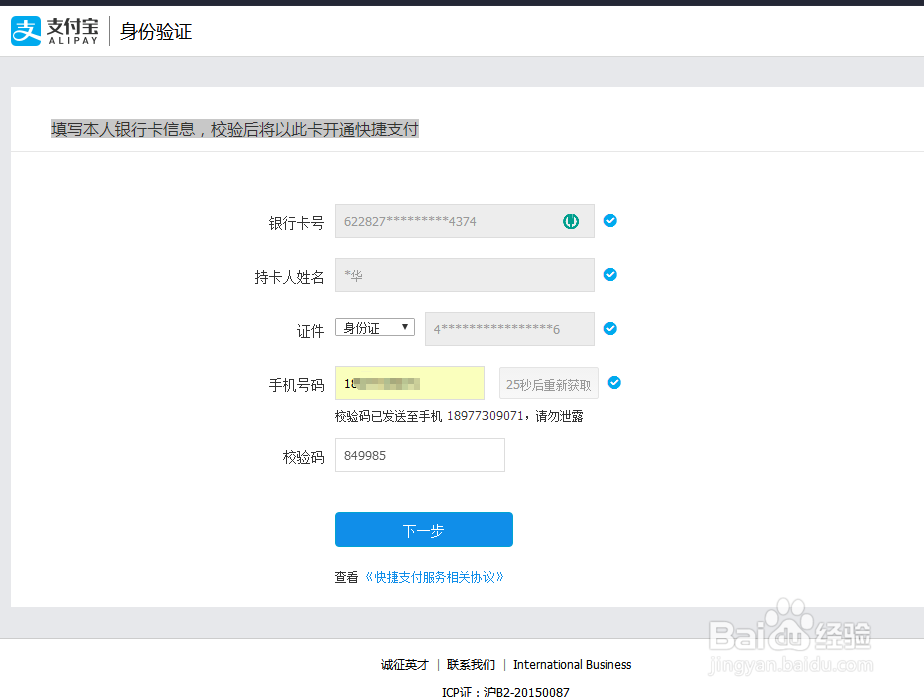Open the International Business link
The image size is (924, 697).
(572, 664)
